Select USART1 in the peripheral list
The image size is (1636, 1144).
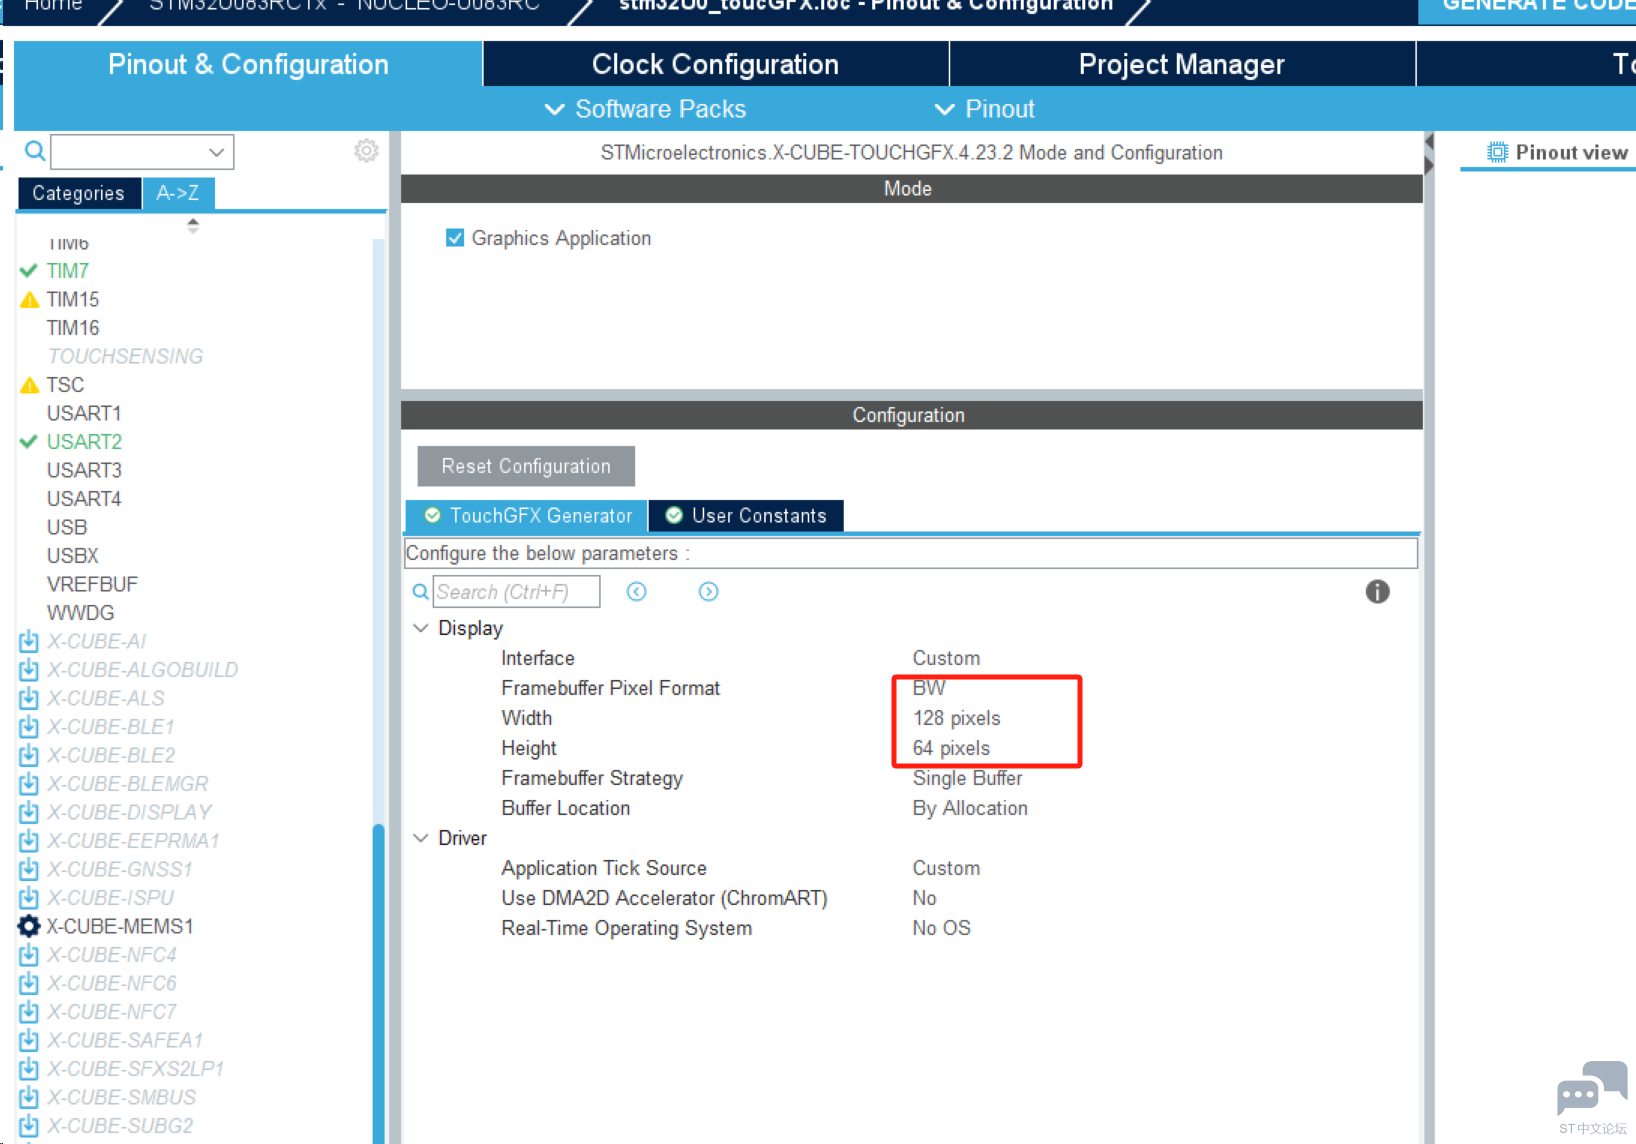click(x=84, y=413)
